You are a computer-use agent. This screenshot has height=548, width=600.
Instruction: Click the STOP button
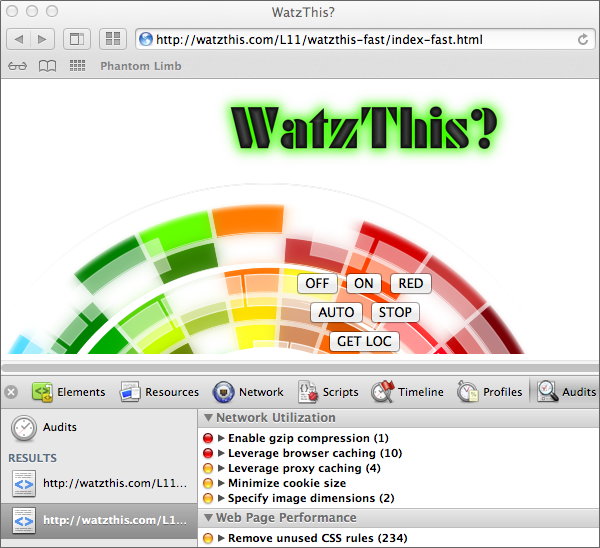coord(395,313)
